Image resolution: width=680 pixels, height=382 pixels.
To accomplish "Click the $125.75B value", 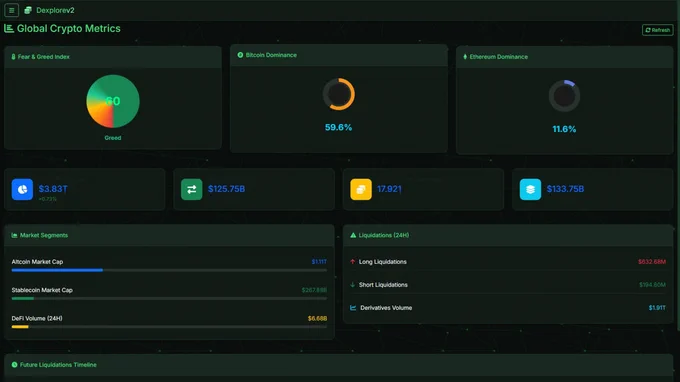I will [x=226, y=189].
